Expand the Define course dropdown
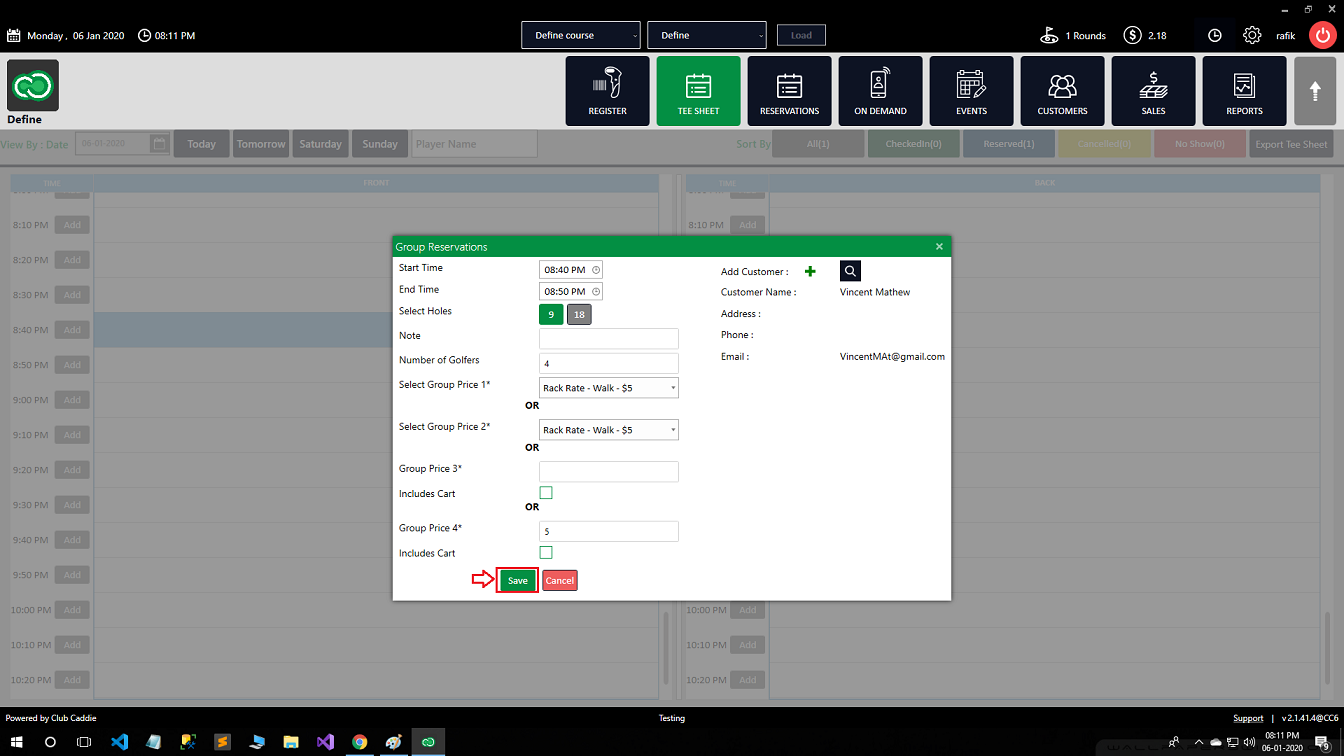The height and width of the screenshot is (756, 1344). 580,35
